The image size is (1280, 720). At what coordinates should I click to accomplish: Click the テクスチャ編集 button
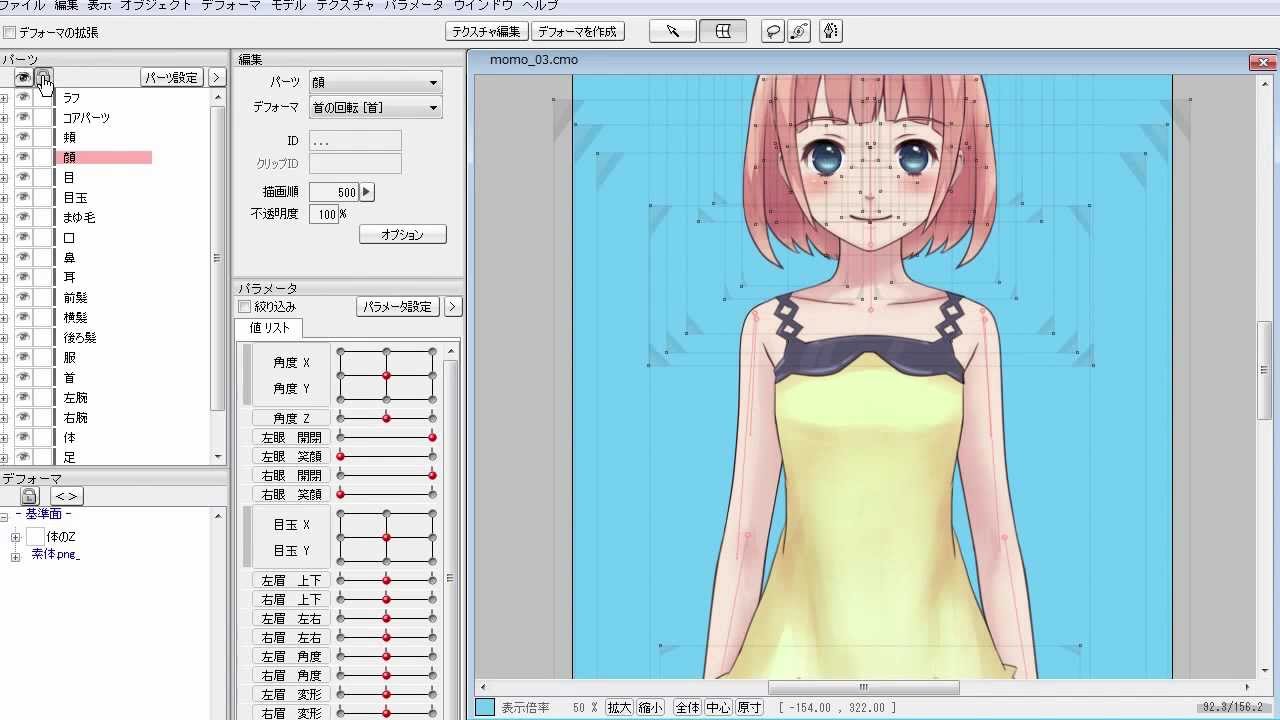pyautogui.click(x=486, y=31)
